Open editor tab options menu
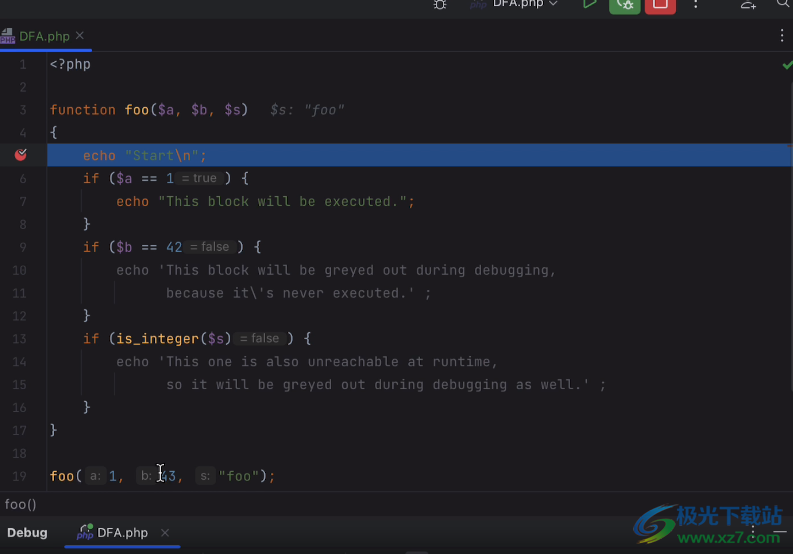 click(782, 35)
